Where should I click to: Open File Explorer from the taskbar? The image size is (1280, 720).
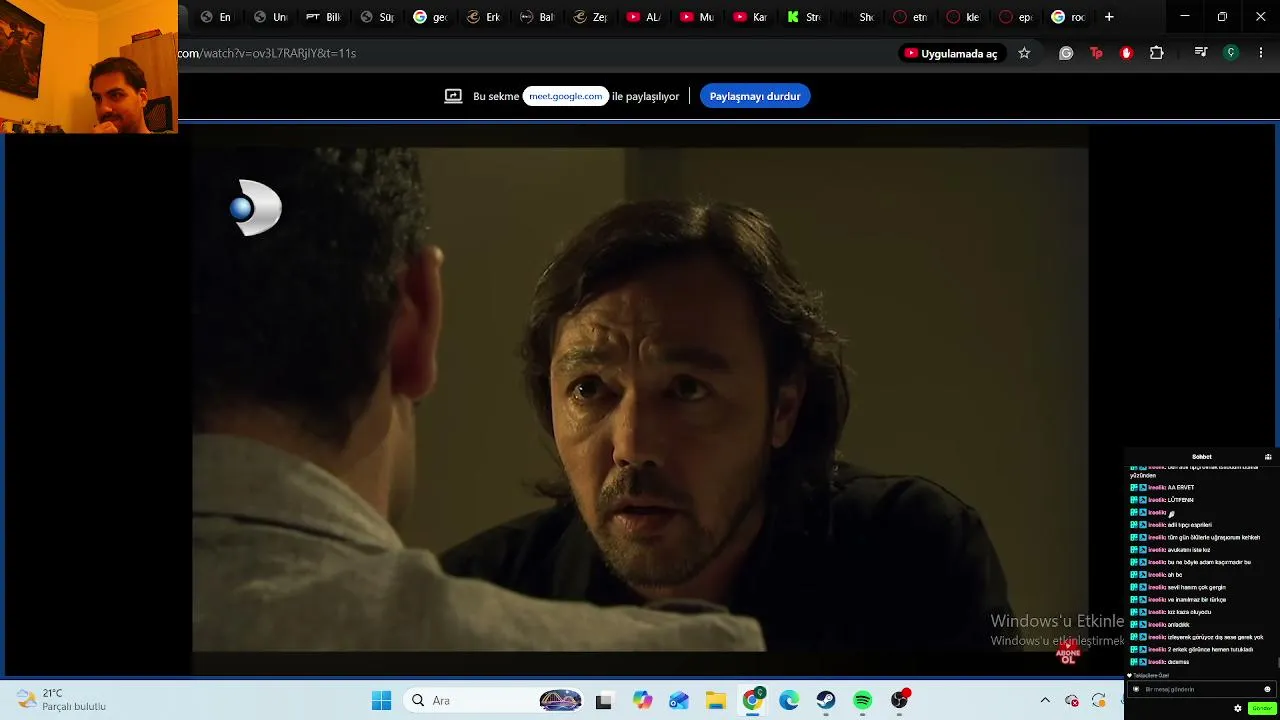(716, 701)
